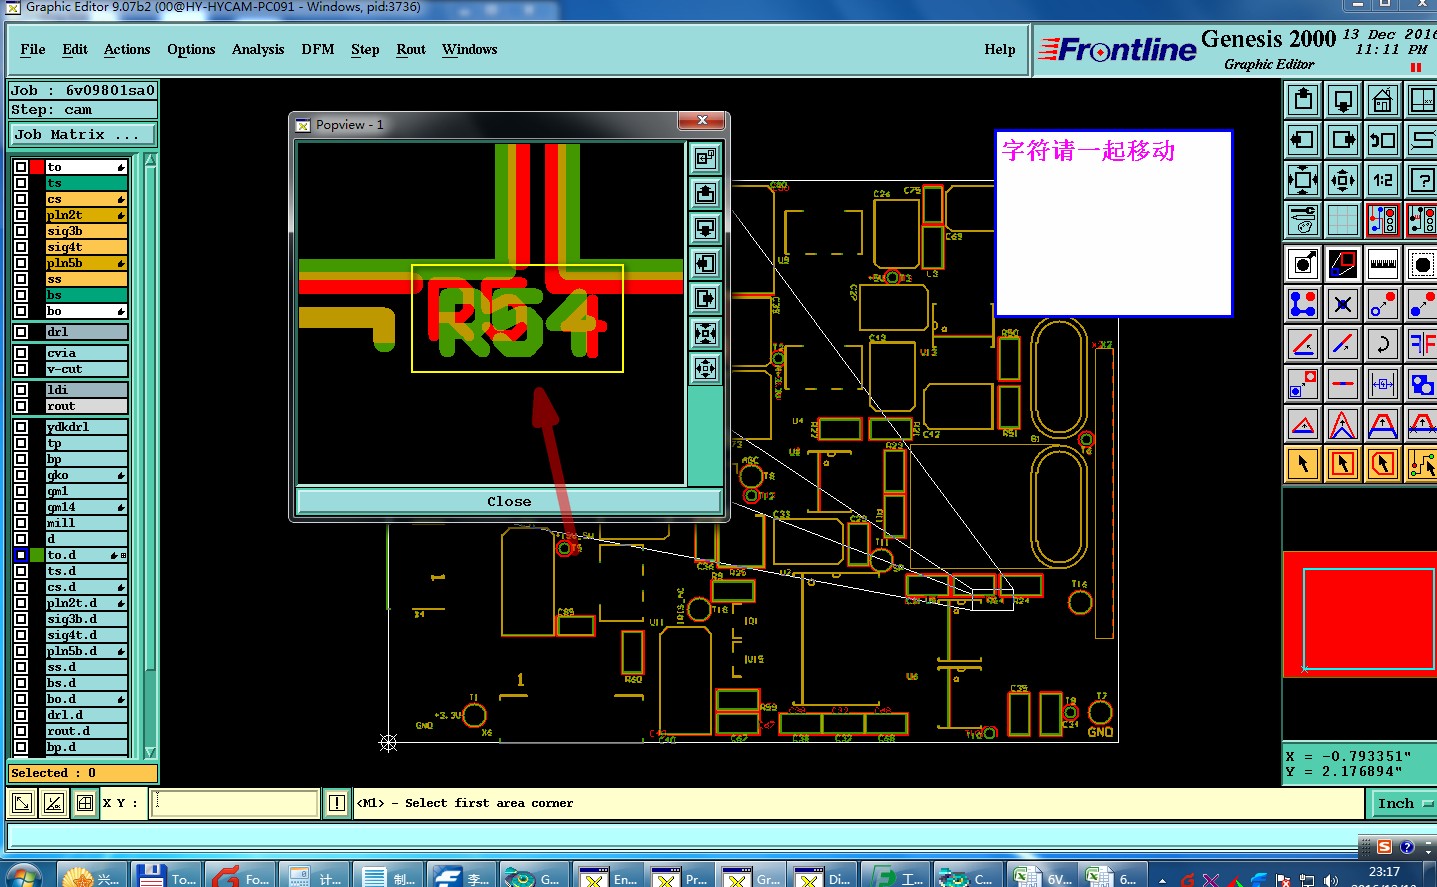
Task: Click Close button in Popview window
Action: (x=509, y=501)
